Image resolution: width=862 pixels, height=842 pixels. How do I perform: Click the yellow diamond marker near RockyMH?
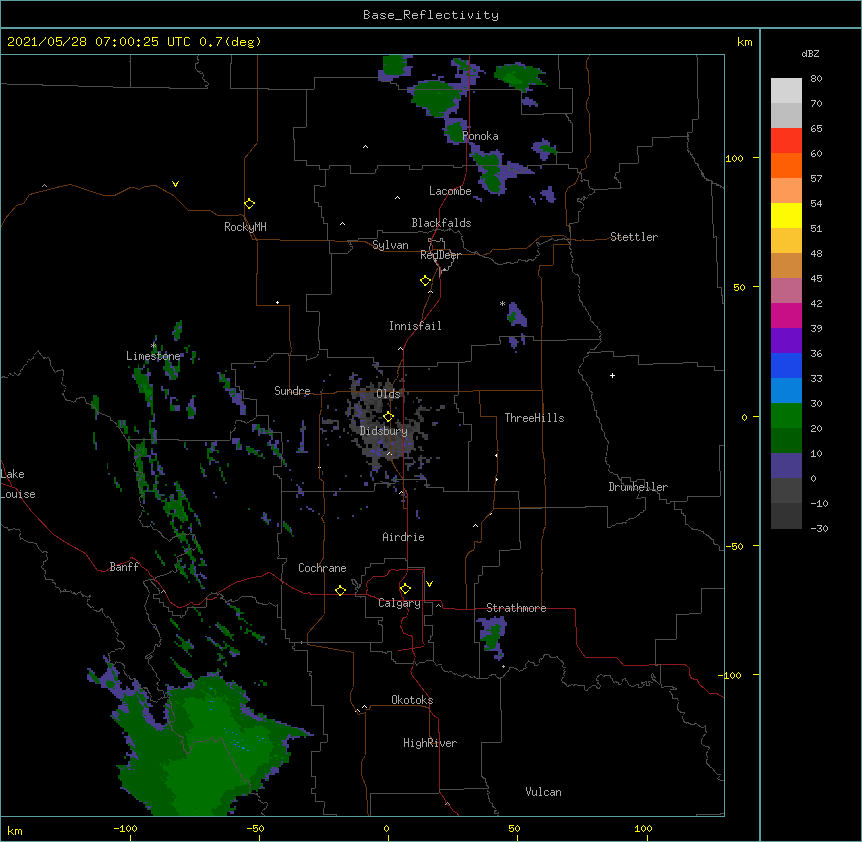point(249,203)
